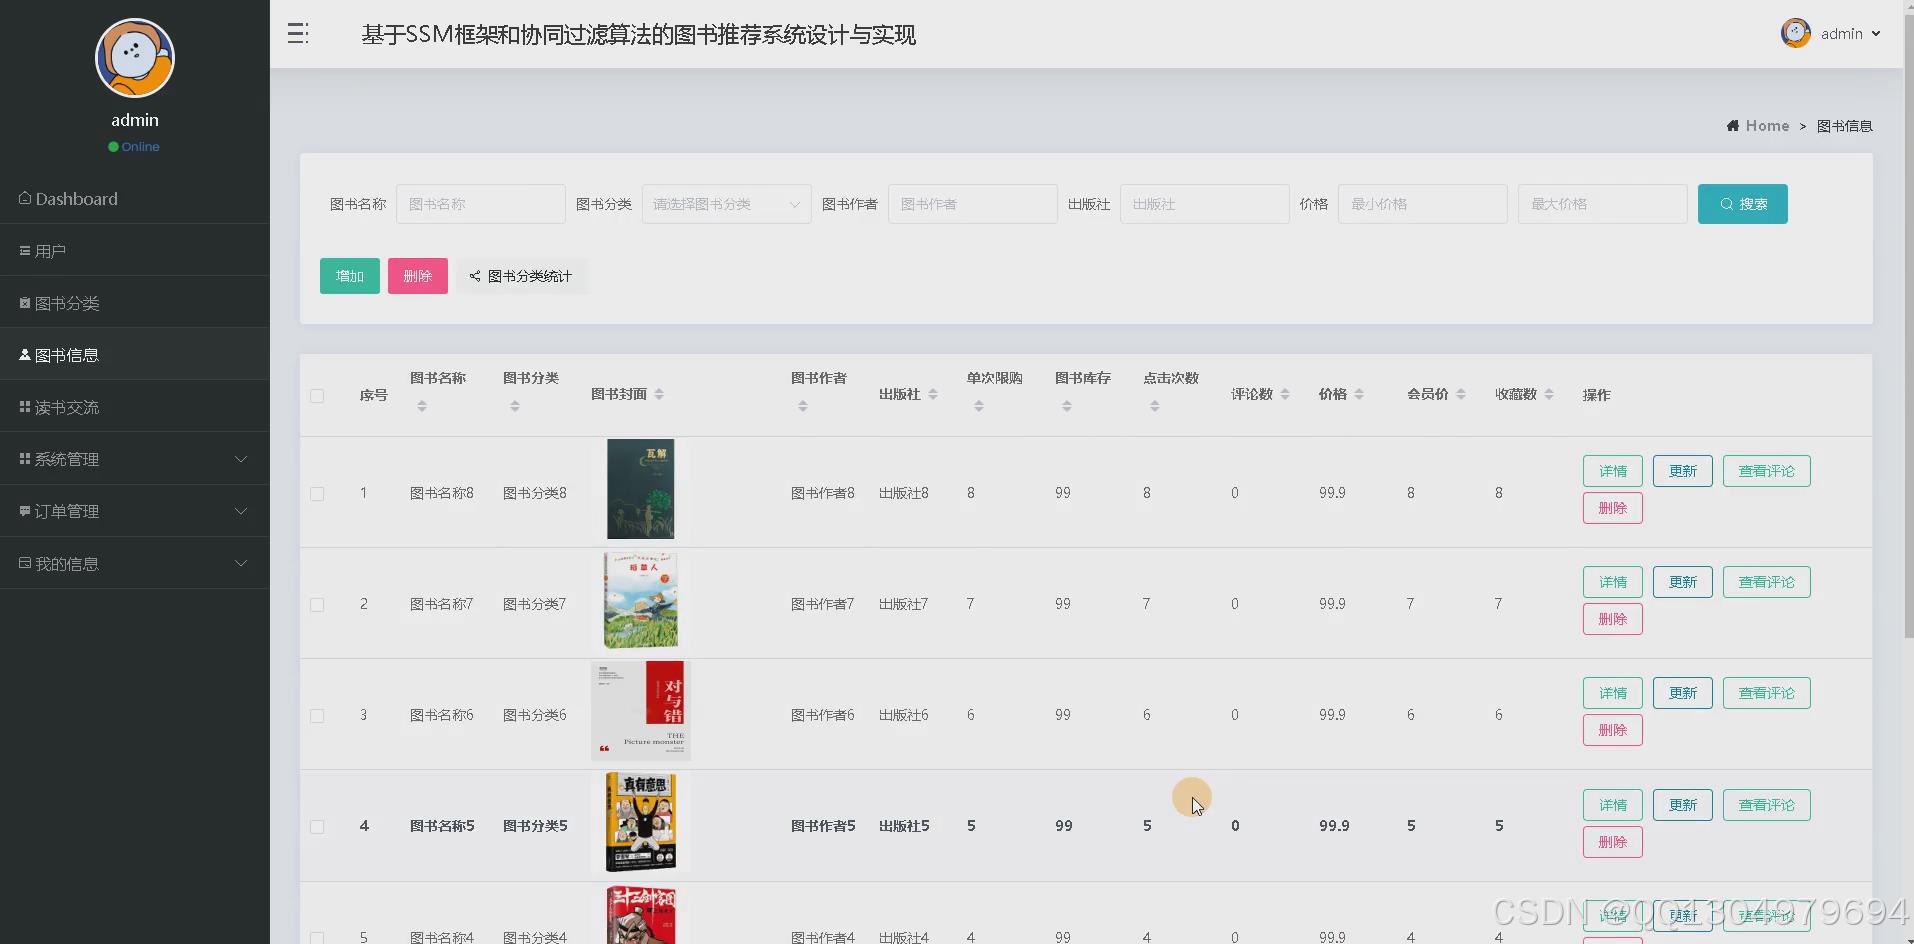
Task: Click the book cover thumbnail of 图书名称5
Action: (641, 822)
